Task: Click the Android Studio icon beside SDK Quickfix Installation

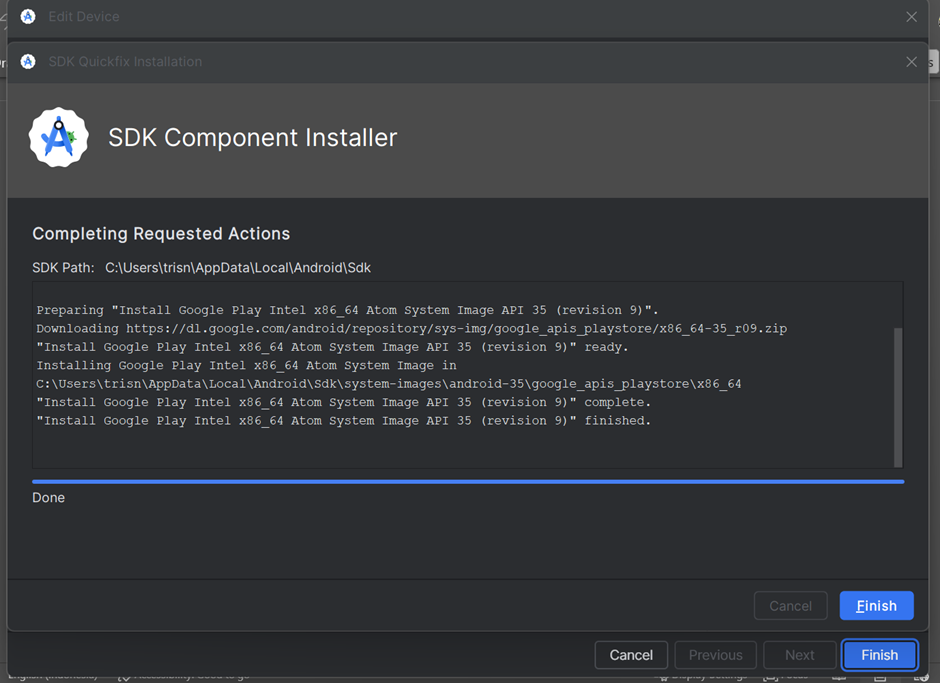Action: tap(28, 61)
